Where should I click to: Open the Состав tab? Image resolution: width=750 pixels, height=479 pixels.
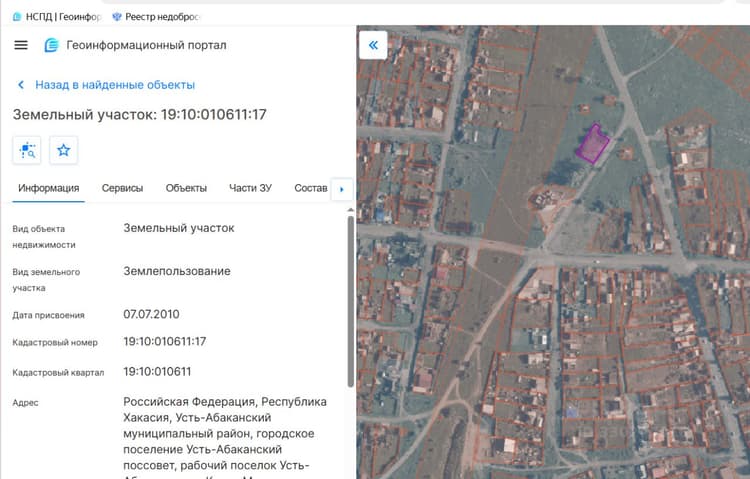[311, 188]
